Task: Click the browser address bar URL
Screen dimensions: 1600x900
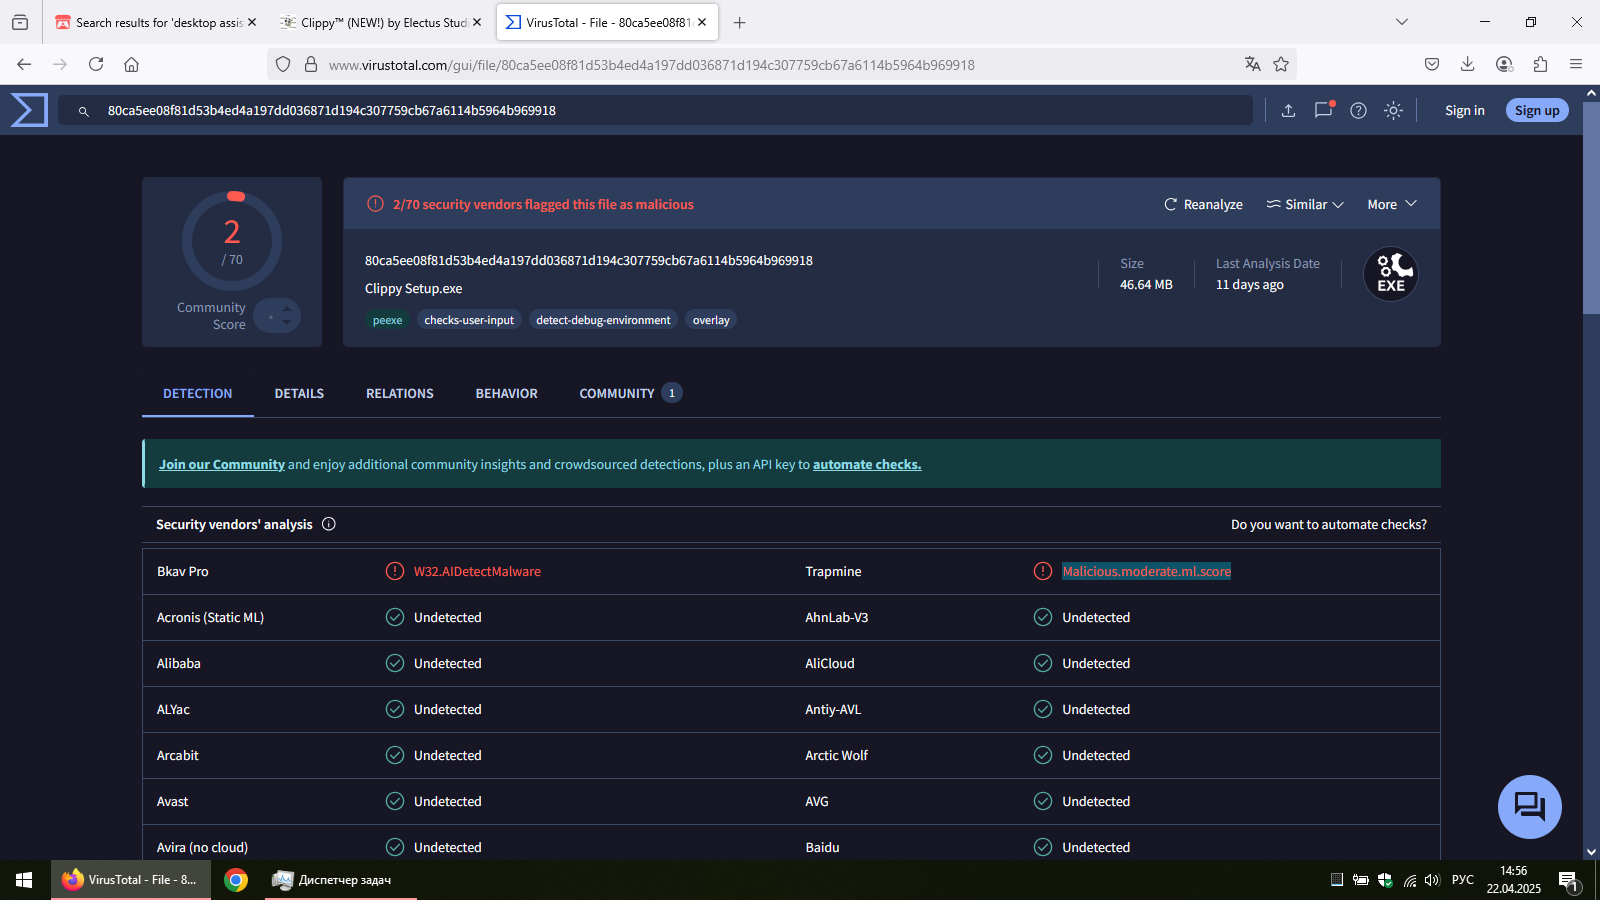Action: point(651,65)
